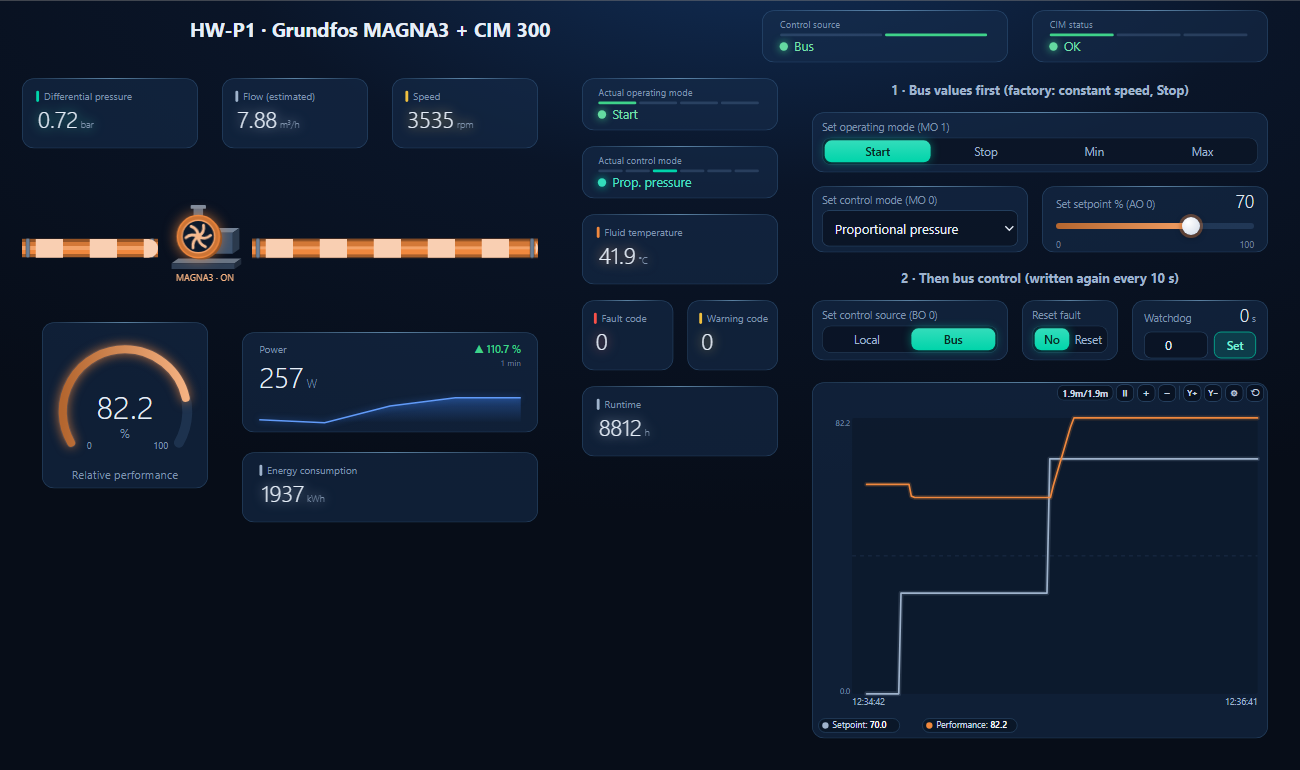Click the Speed value 3535

[430, 121]
